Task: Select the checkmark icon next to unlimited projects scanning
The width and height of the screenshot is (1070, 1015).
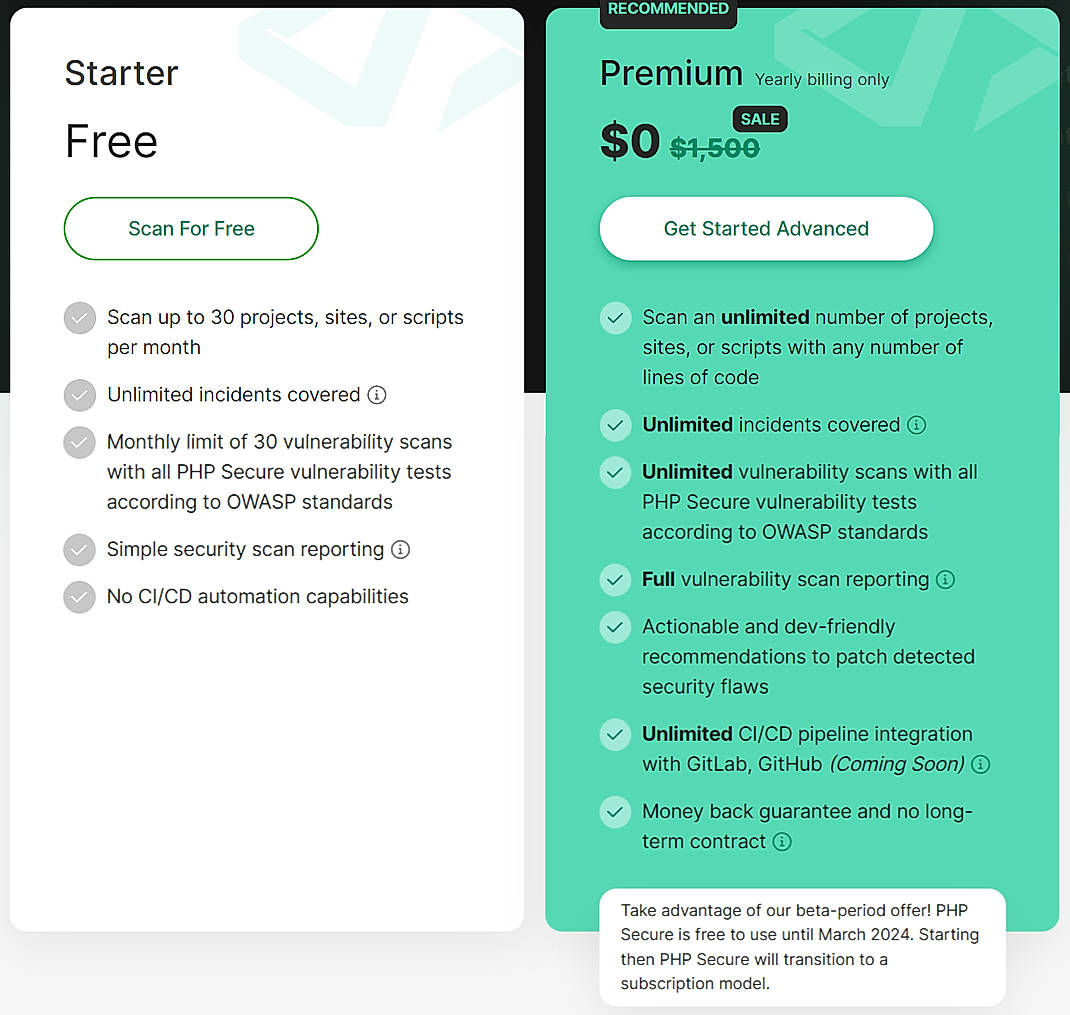Action: tap(615, 317)
